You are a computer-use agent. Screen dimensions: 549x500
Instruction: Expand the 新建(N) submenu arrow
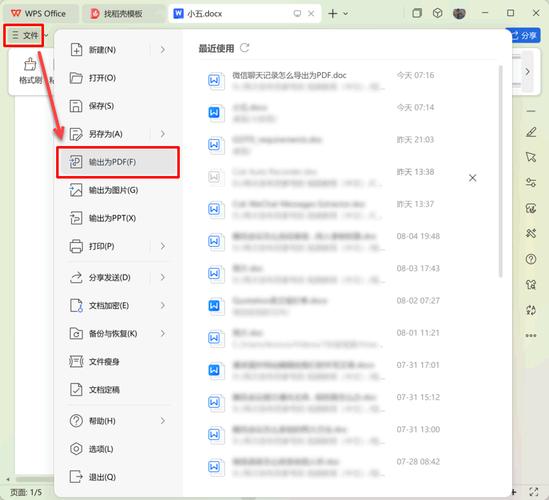point(163,50)
